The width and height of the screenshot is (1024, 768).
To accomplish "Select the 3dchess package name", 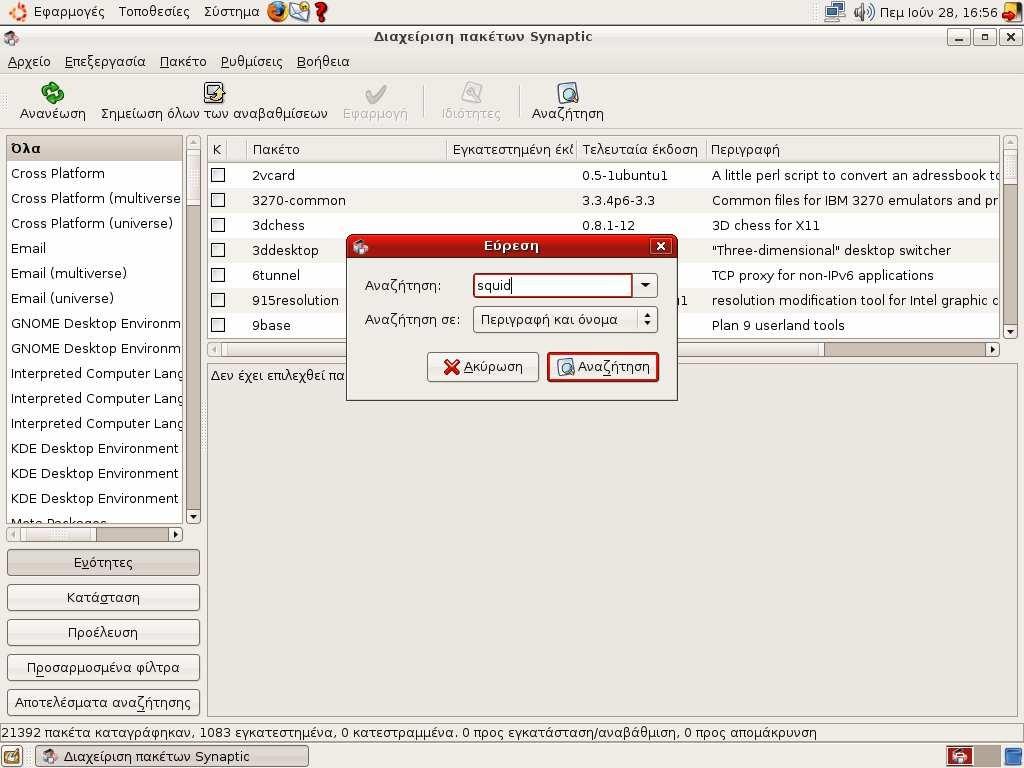I will pos(278,225).
